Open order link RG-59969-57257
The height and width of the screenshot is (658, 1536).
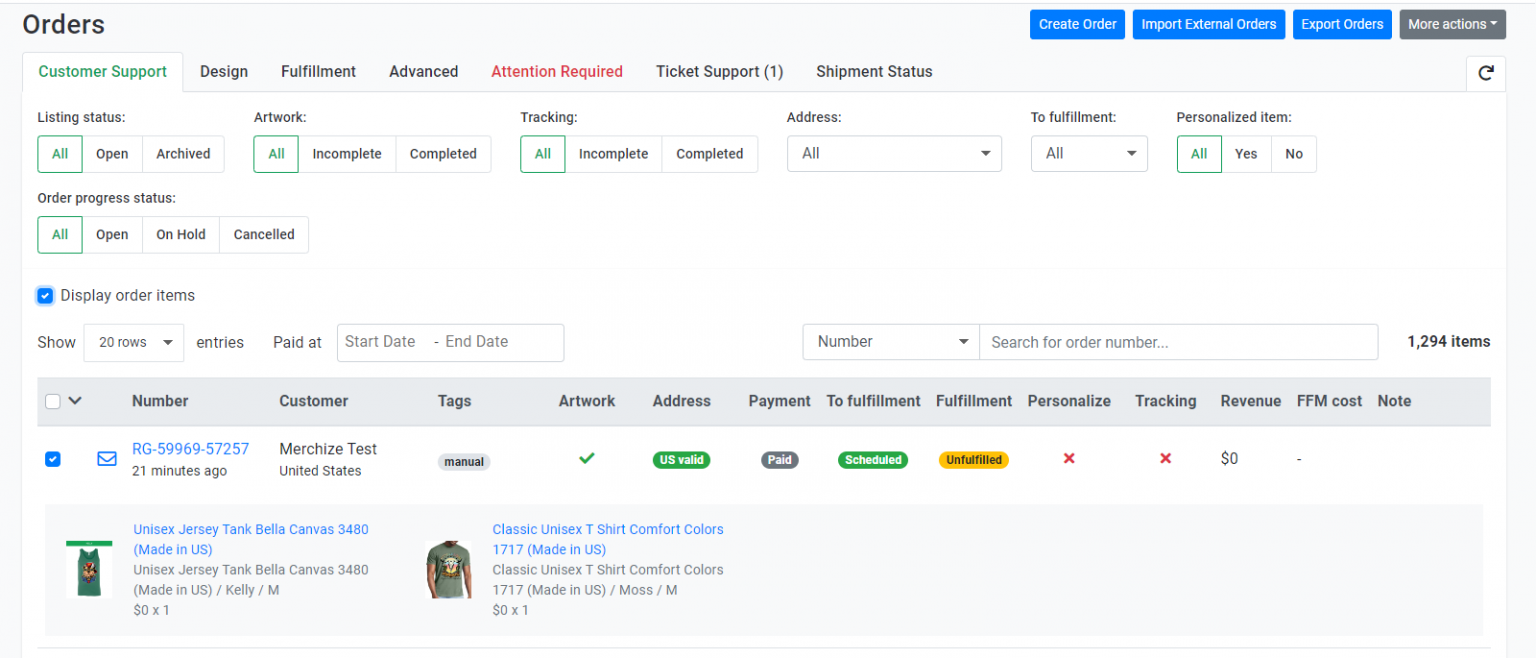190,449
